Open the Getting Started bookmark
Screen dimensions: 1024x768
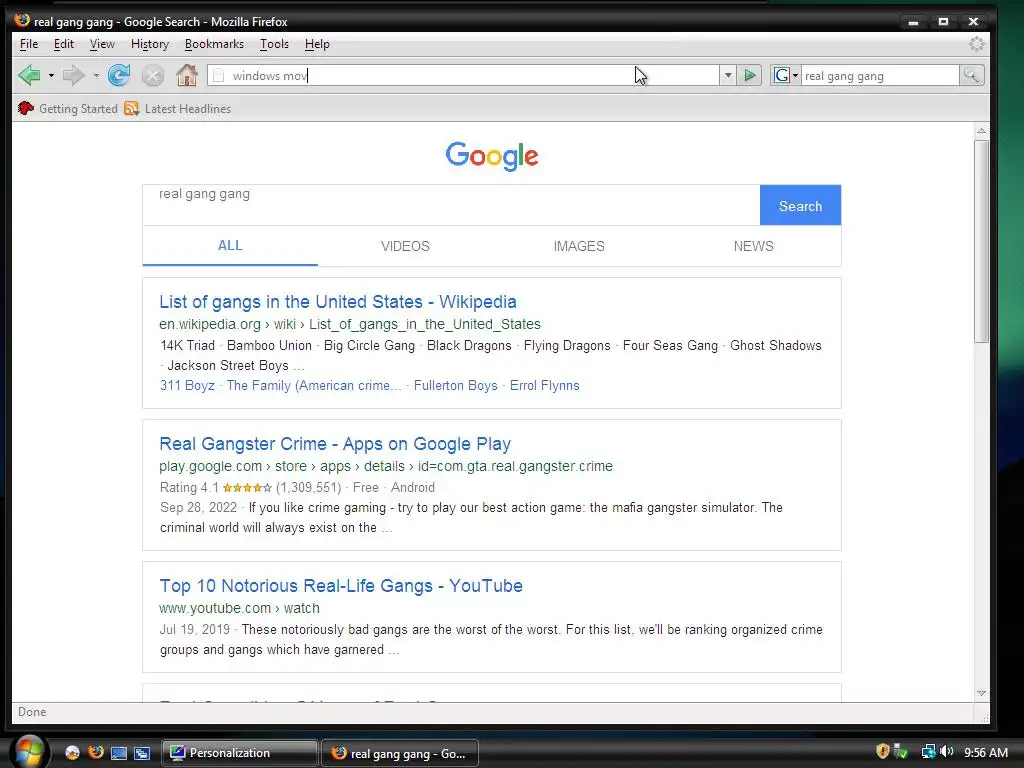(68, 108)
